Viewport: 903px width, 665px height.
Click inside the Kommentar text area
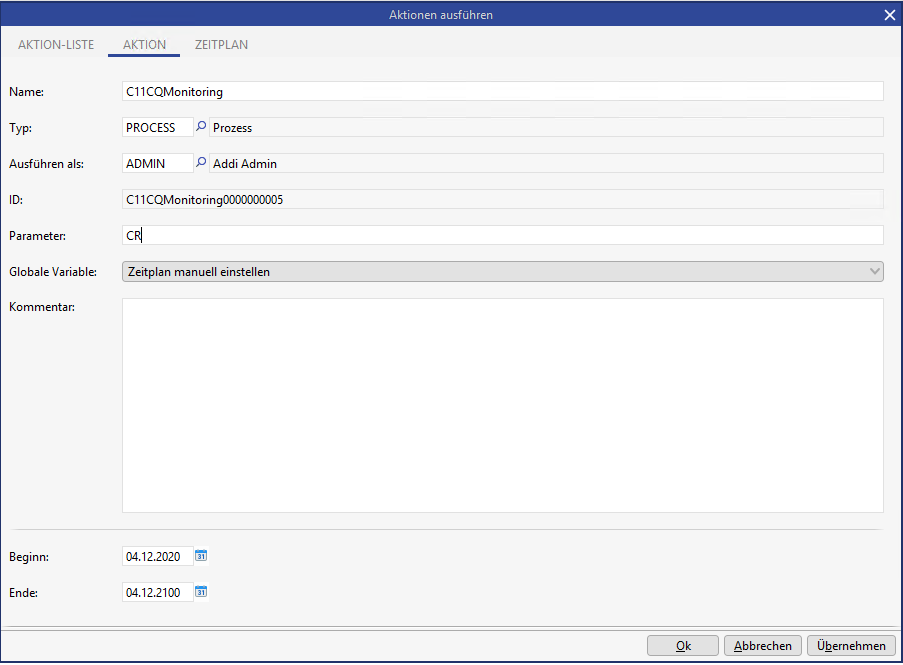pos(502,405)
